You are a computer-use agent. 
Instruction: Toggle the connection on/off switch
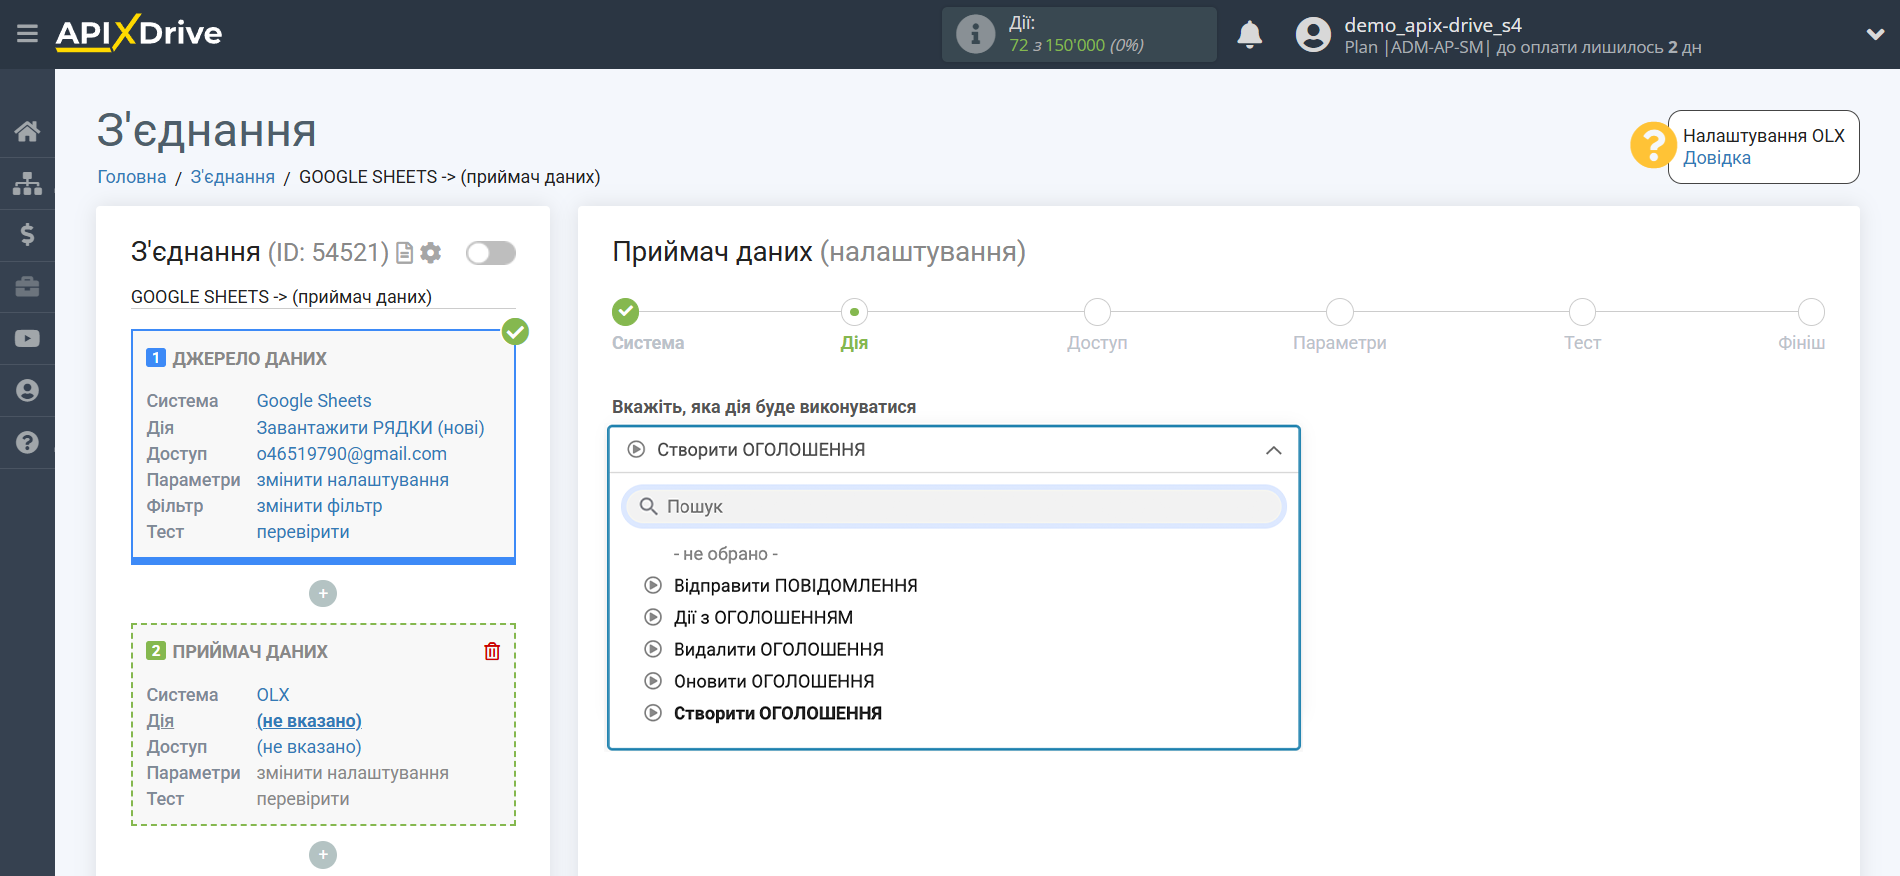pyautogui.click(x=491, y=253)
